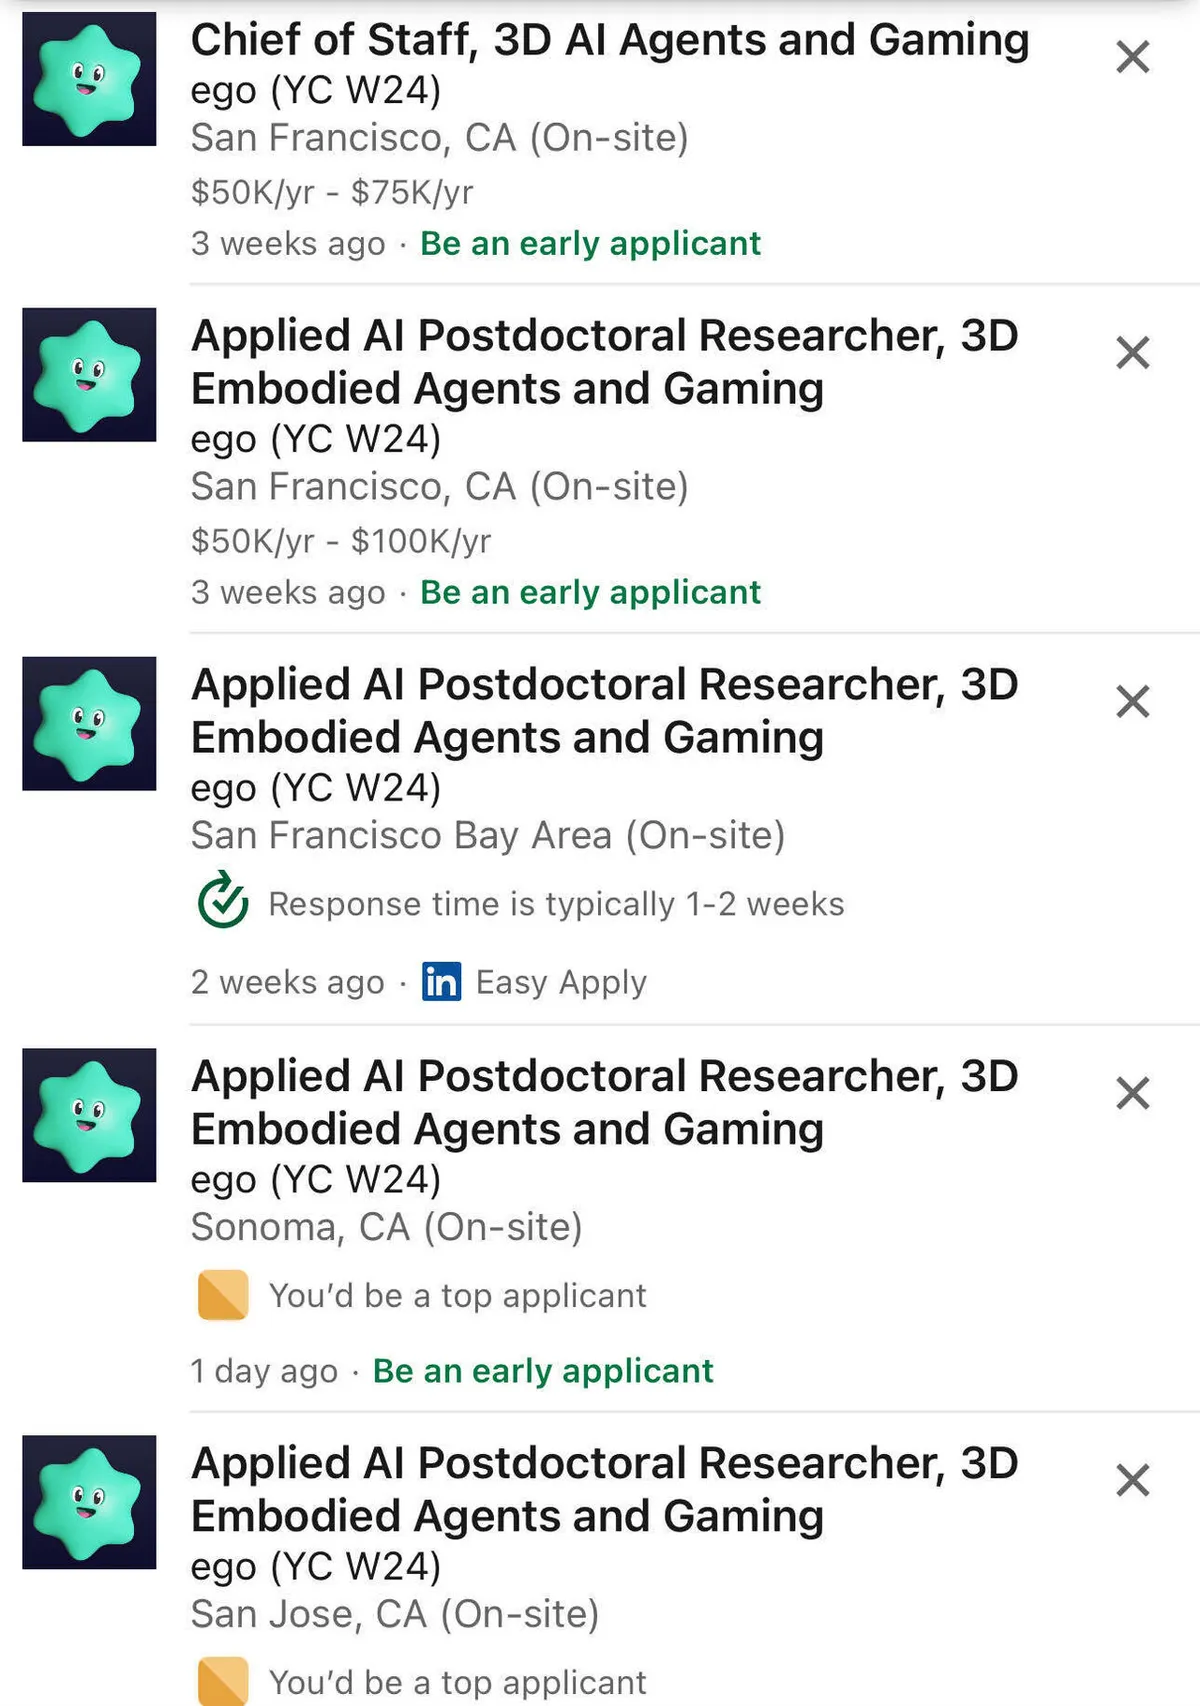The width and height of the screenshot is (1200, 1706).
Task: Click 'You'd be a top applicant' on Sonoma job
Action: 457,1295
